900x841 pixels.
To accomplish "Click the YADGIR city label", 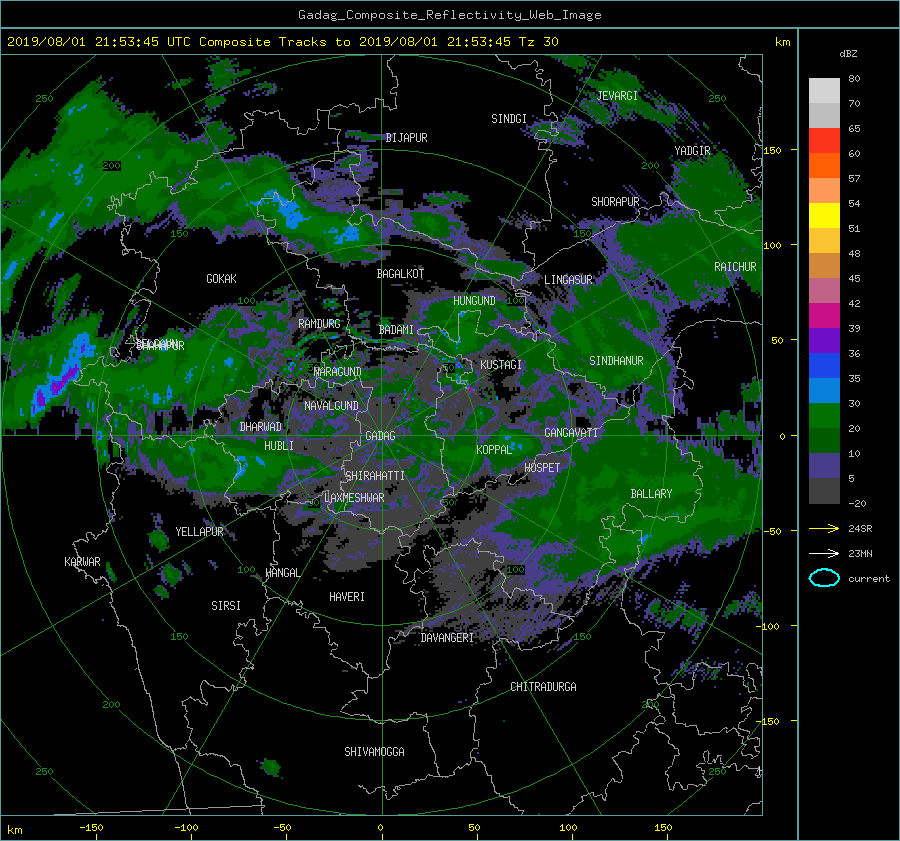I will pyautogui.click(x=692, y=151).
